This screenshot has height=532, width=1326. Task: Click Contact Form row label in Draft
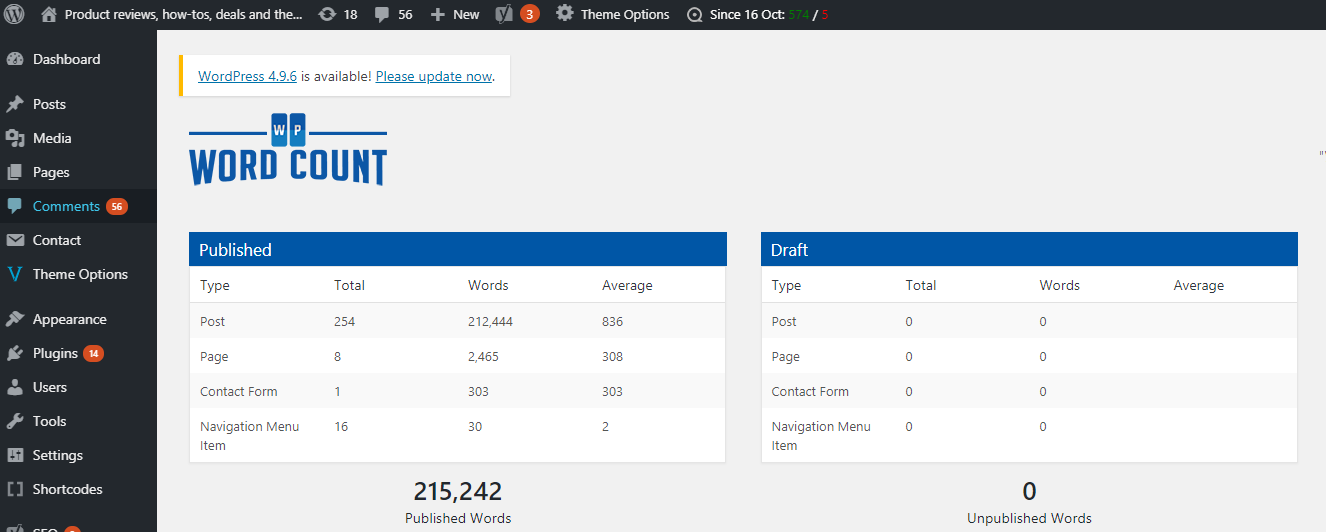810,391
